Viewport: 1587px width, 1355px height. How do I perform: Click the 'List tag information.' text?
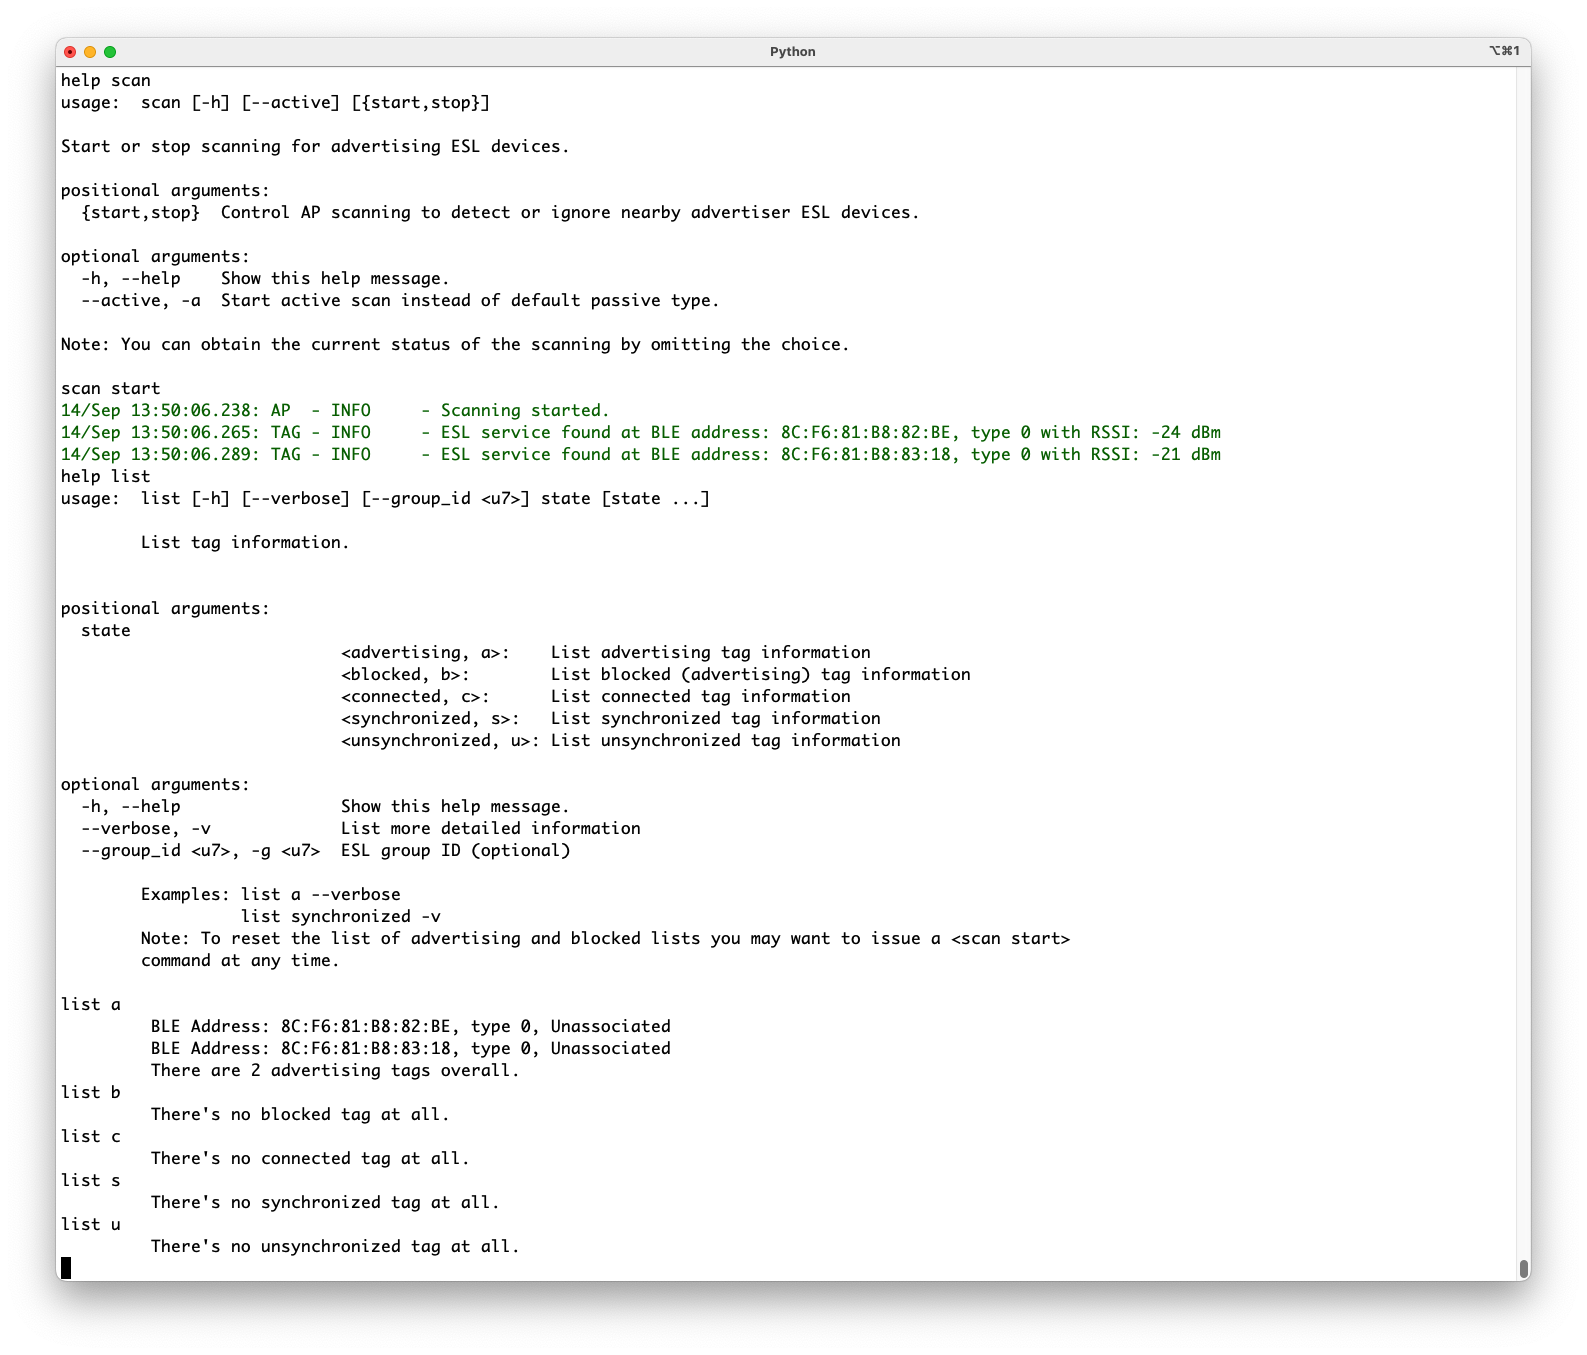(245, 542)
